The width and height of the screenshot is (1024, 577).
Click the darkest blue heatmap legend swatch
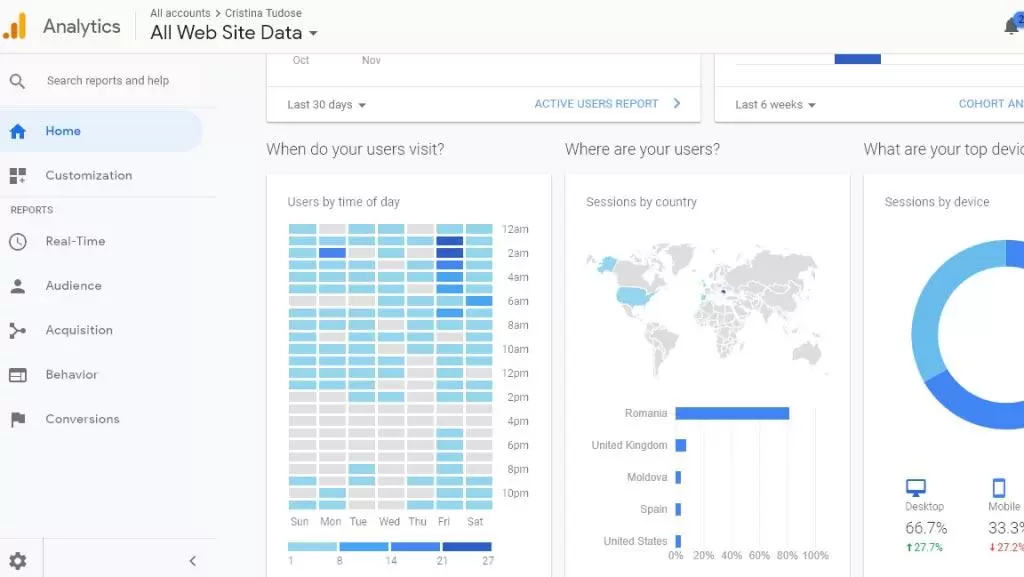pos(467,547)
